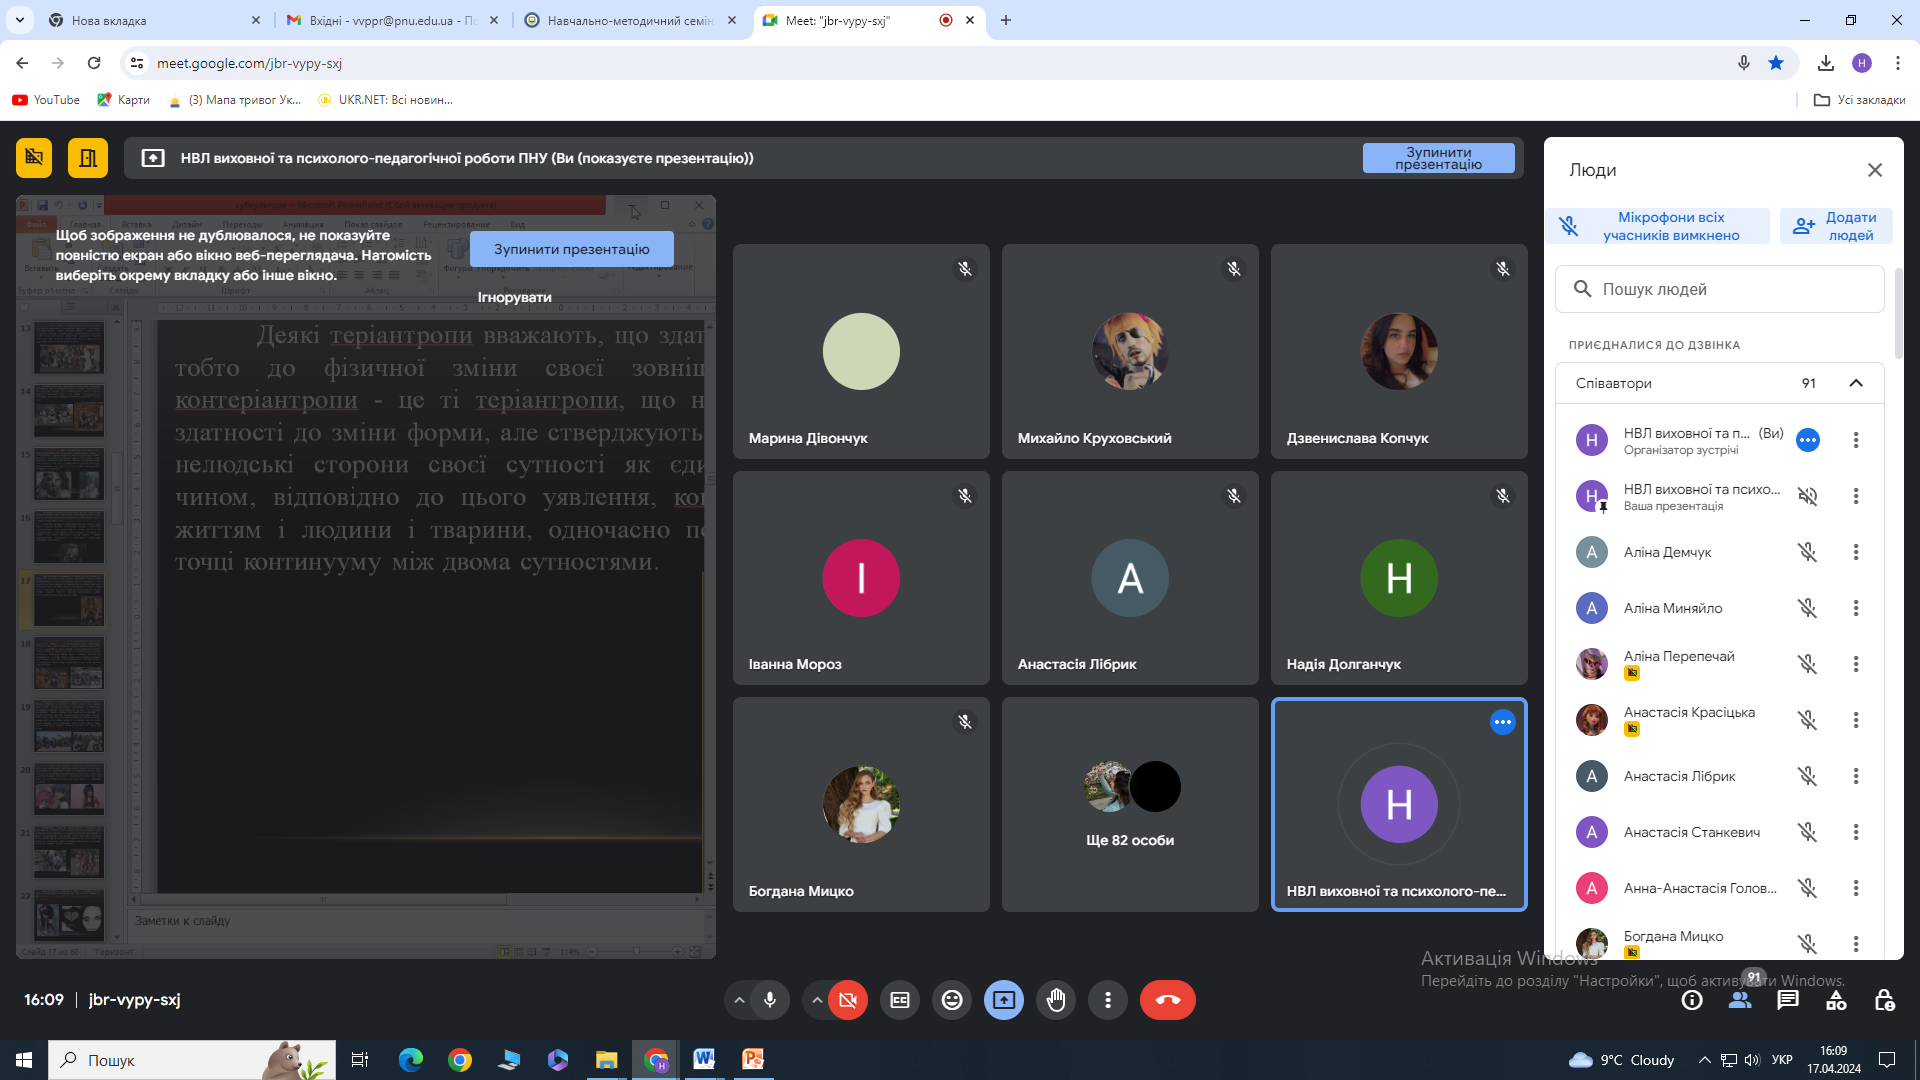Expand audio settings arrow beside microphone
The width and height of the screenshot is (1920, 1080).
[x=739, y=1000]
